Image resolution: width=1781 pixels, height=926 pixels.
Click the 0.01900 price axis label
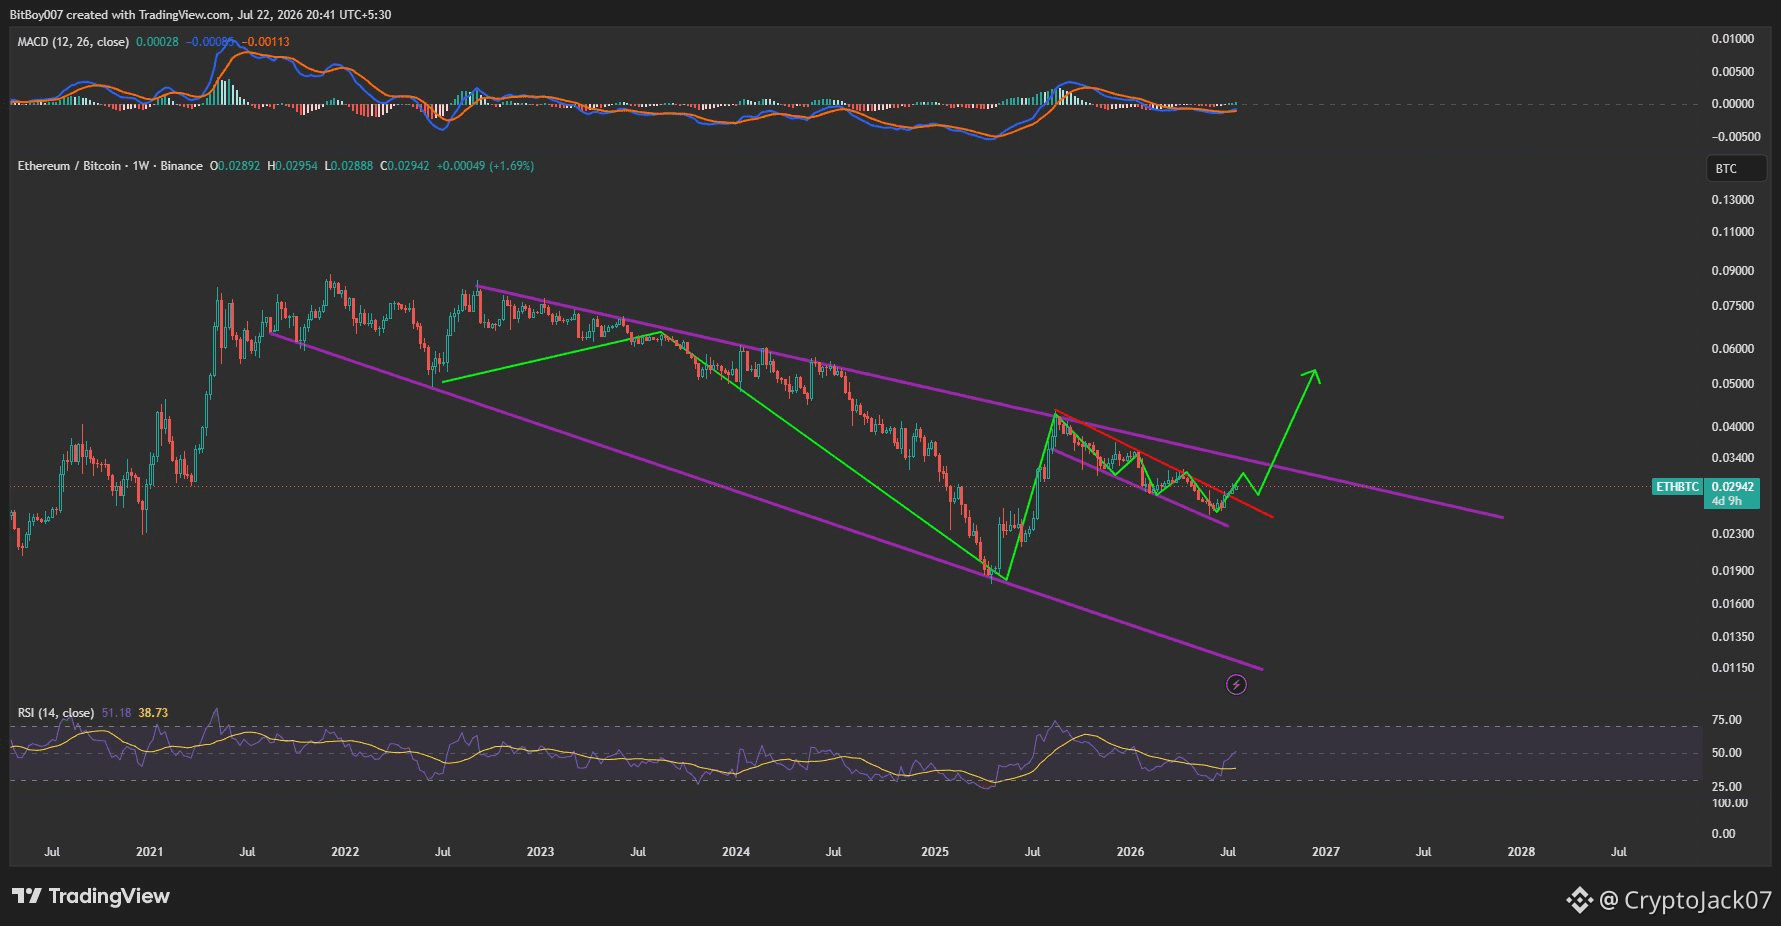pyautogui.click(x=1732, y=571)
